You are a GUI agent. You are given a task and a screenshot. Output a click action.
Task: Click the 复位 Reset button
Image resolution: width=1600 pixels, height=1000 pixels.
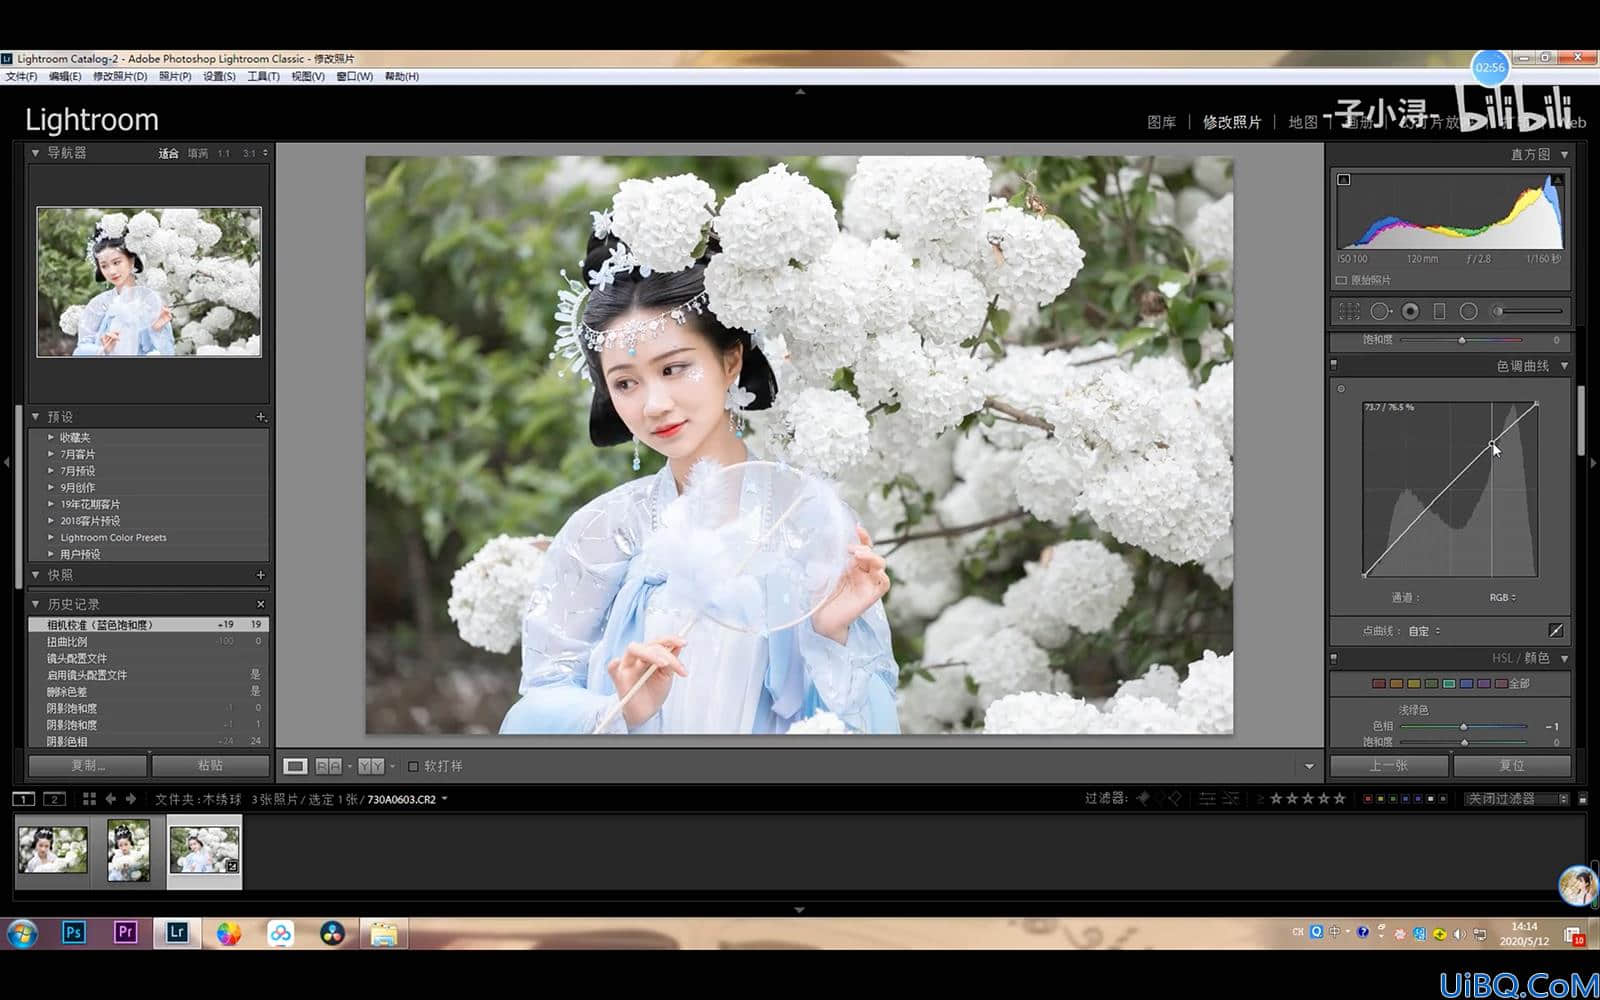click(1512, 766)
